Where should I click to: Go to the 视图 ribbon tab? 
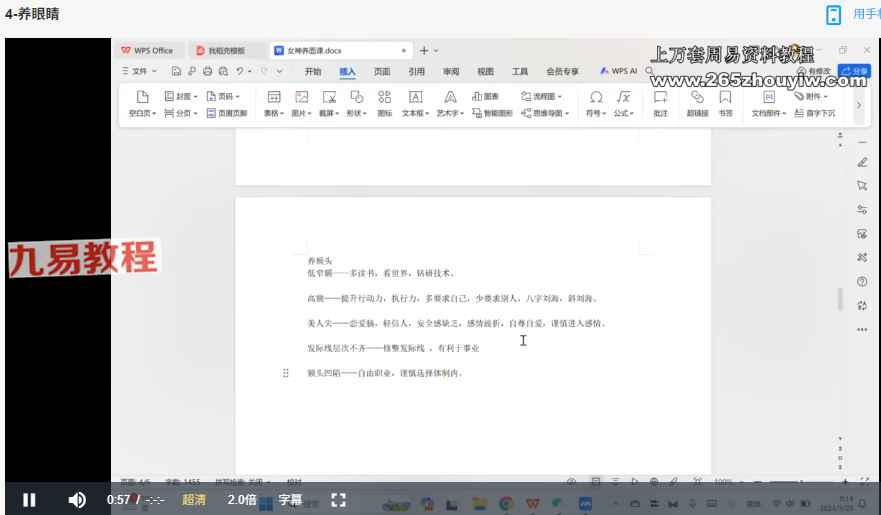[x=485, y=71]
